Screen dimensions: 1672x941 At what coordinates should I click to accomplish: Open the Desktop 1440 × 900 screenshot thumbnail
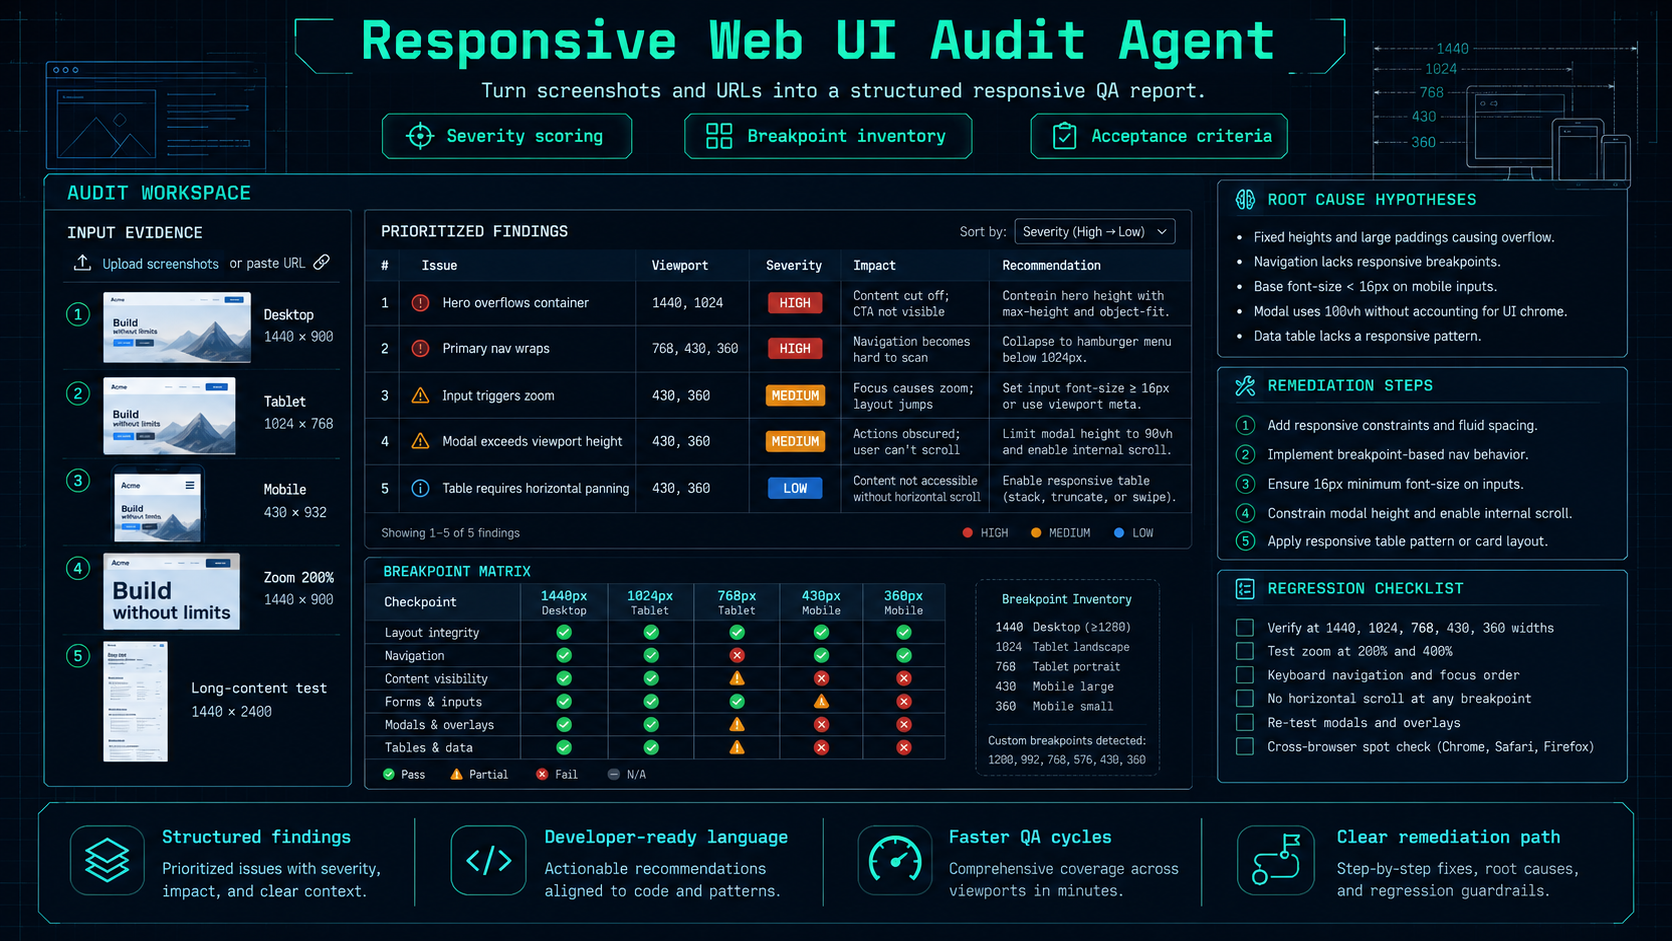click(177, 327)
